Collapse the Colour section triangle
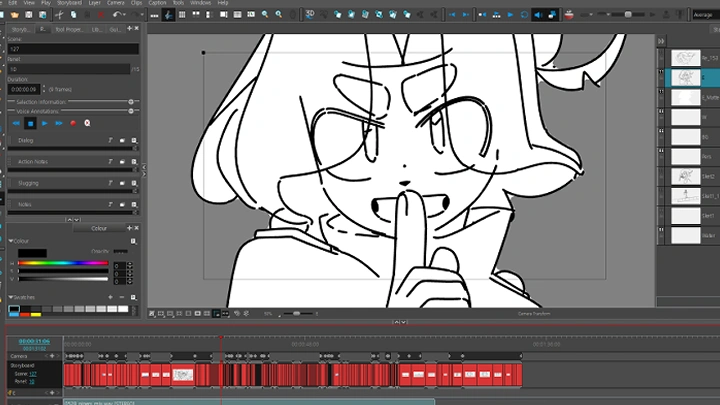This screenshot has width=720, height=405. click(10, 241)
